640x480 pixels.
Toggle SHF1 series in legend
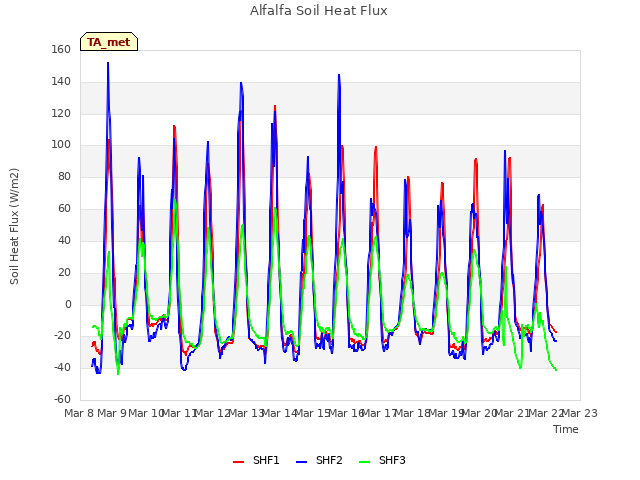click(256, 460)
